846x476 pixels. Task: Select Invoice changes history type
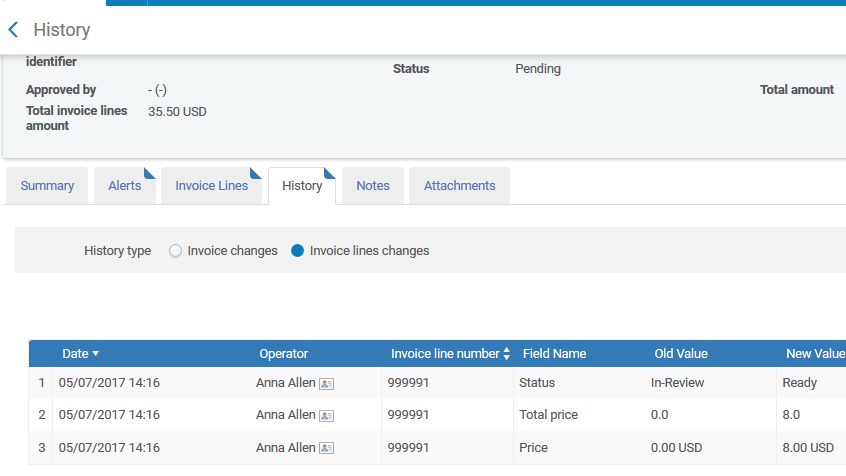pyautogui.click(x=176, y=251)
